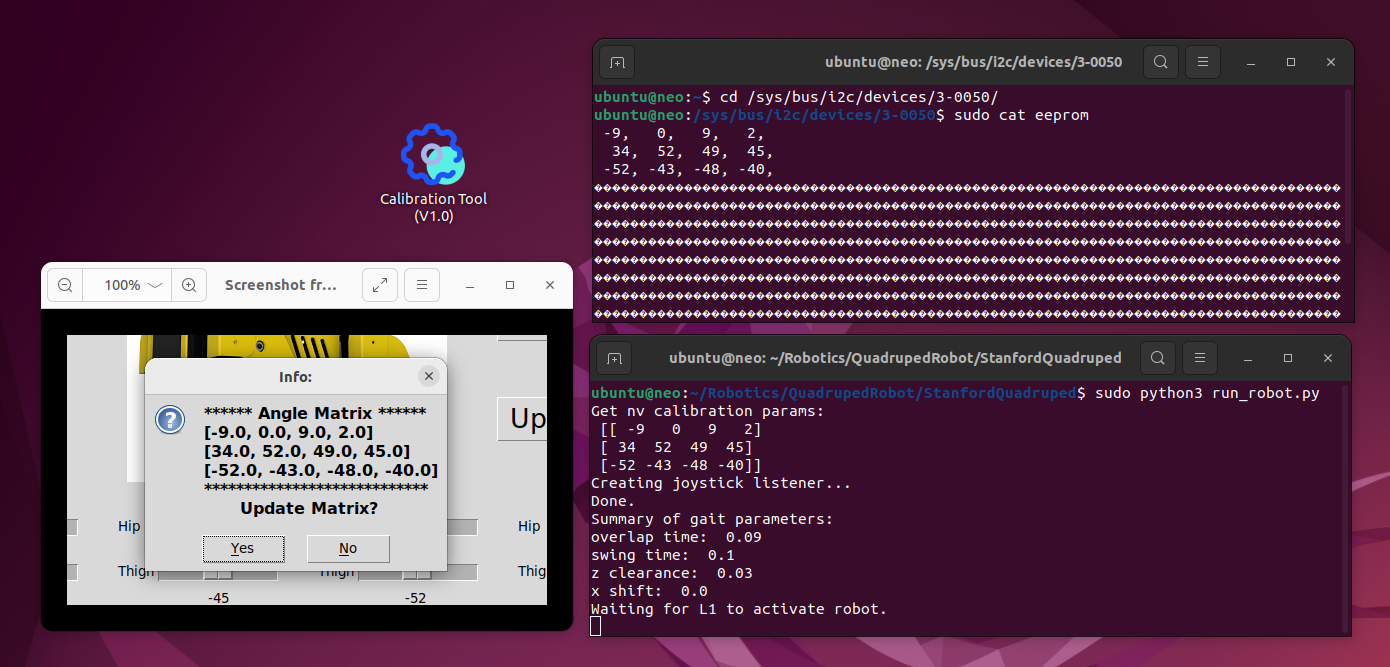Maximize the StanfordQuadruped terminal window
Viewport: 1390px width, 667px height.
(x=1288, y=357)
